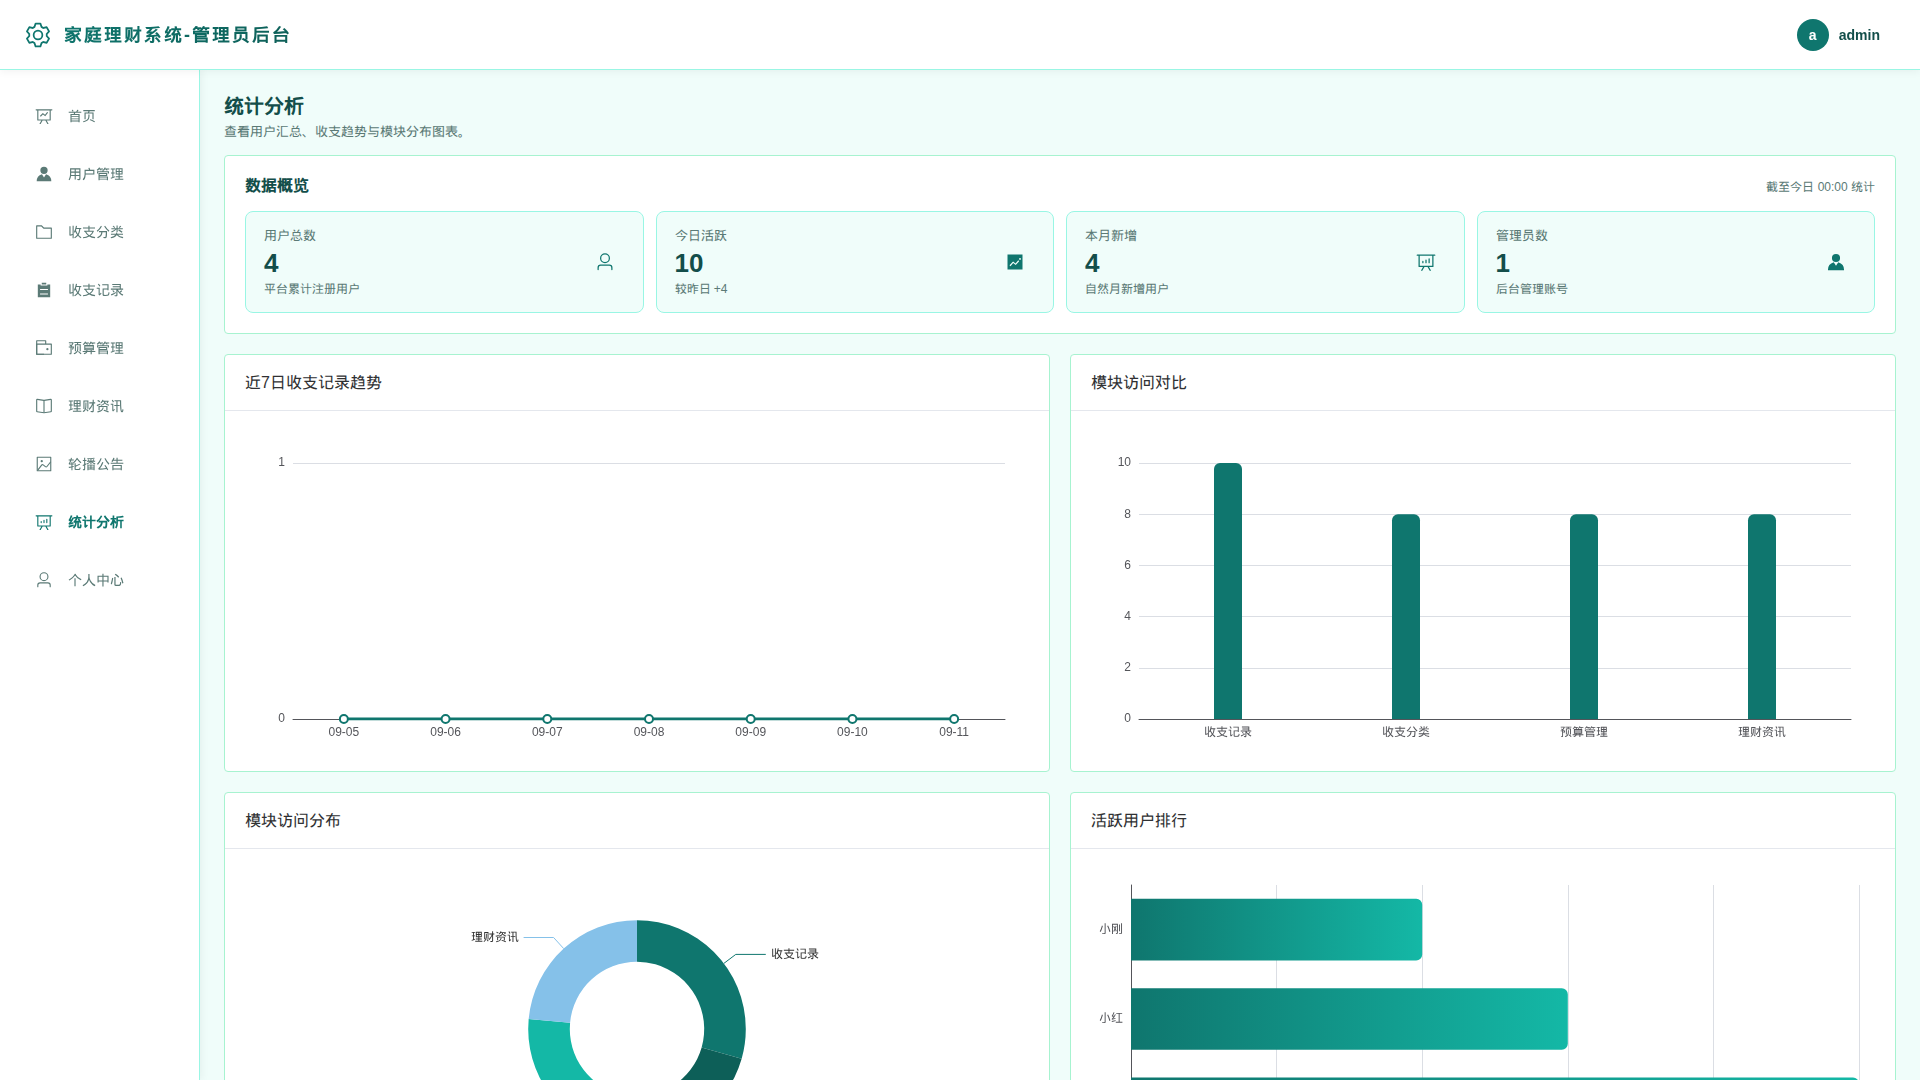Click the 收支记录 dark green donut segment
This screenshot has width=1920, height=1080.
coord(705,975)
